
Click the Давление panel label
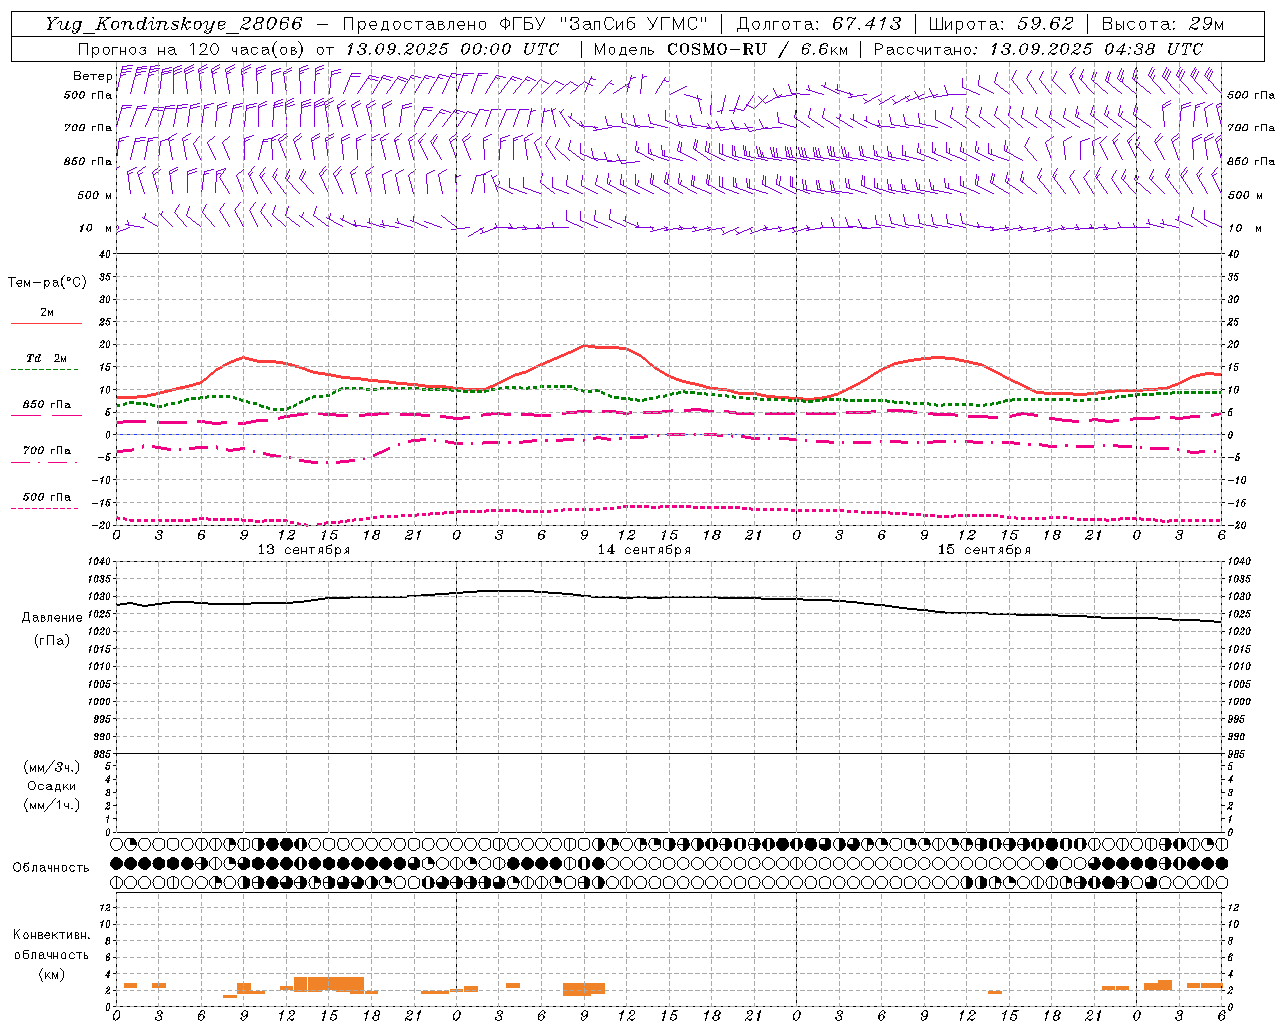52,618
